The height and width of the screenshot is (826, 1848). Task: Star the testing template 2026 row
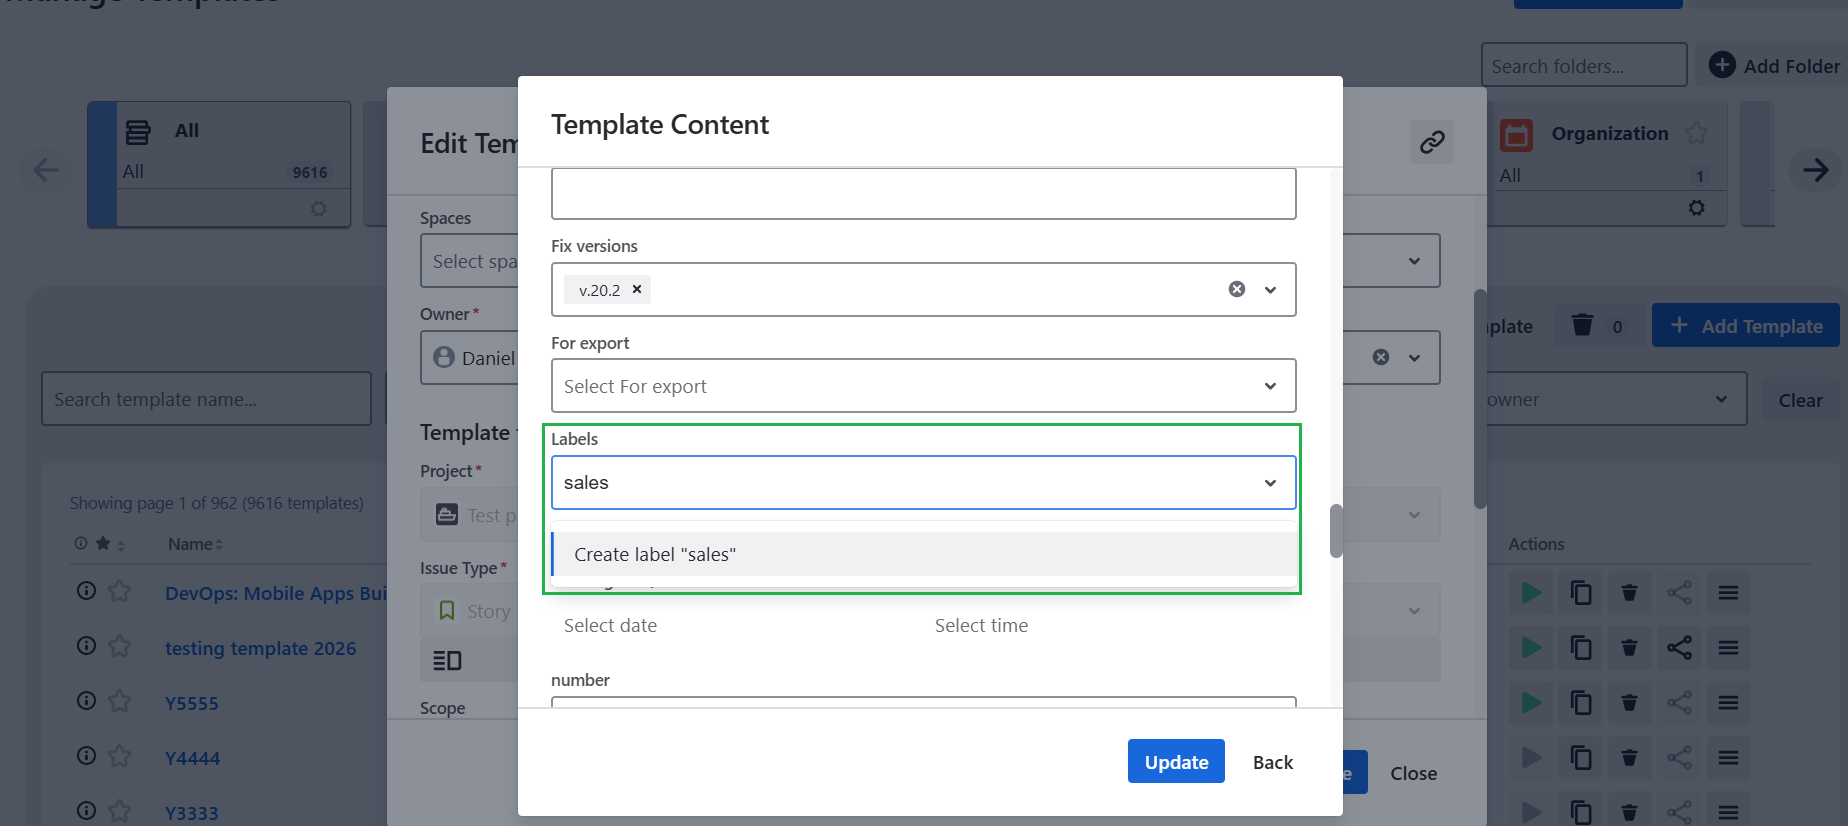120,647
